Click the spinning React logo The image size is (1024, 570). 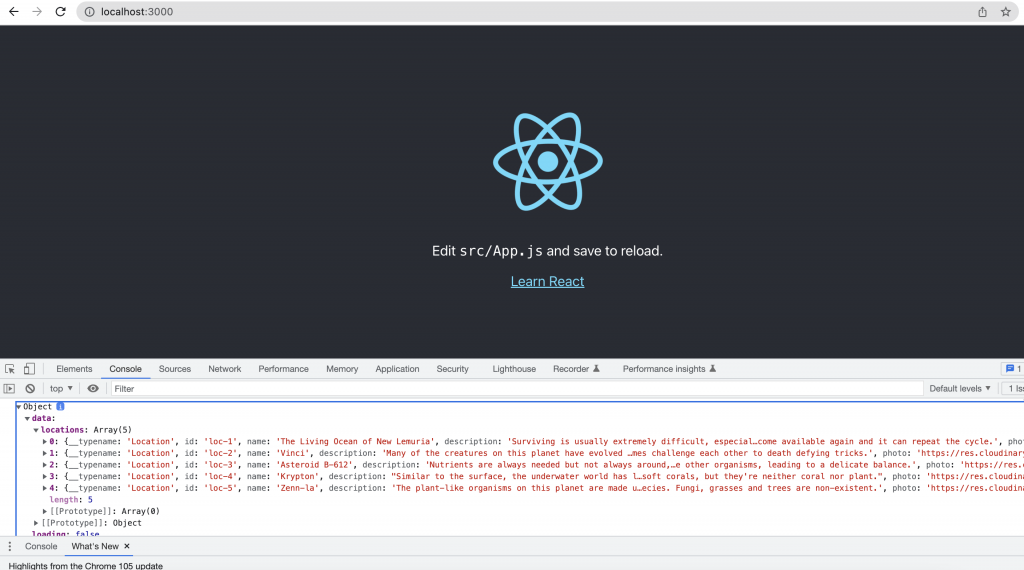coord(547,161)
